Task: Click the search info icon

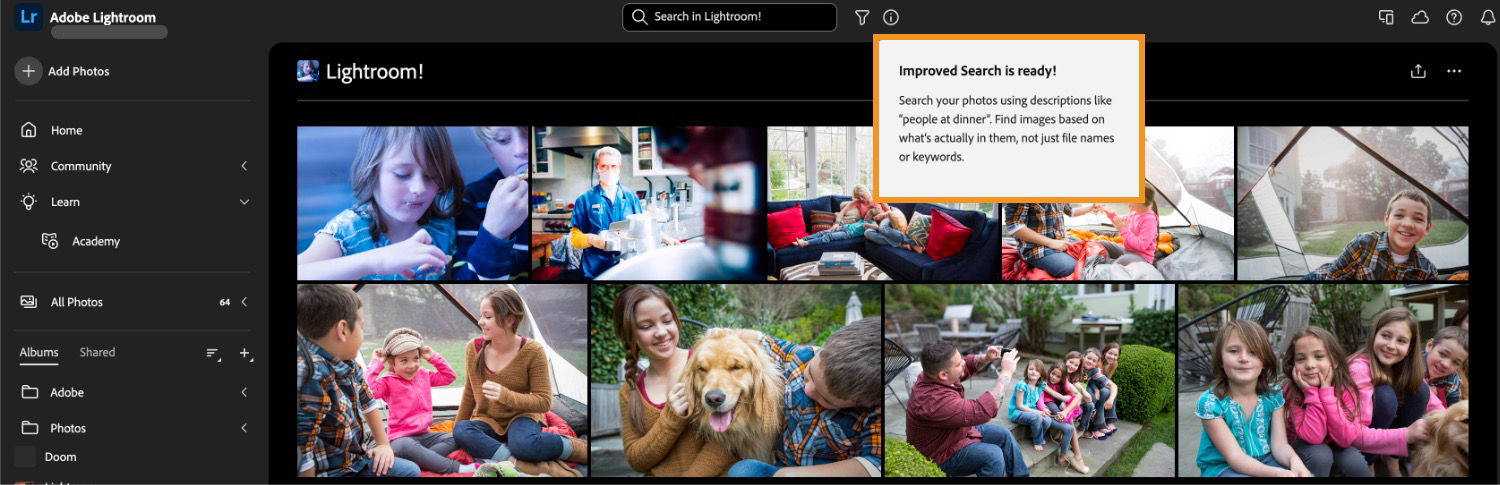Action: 891,17
